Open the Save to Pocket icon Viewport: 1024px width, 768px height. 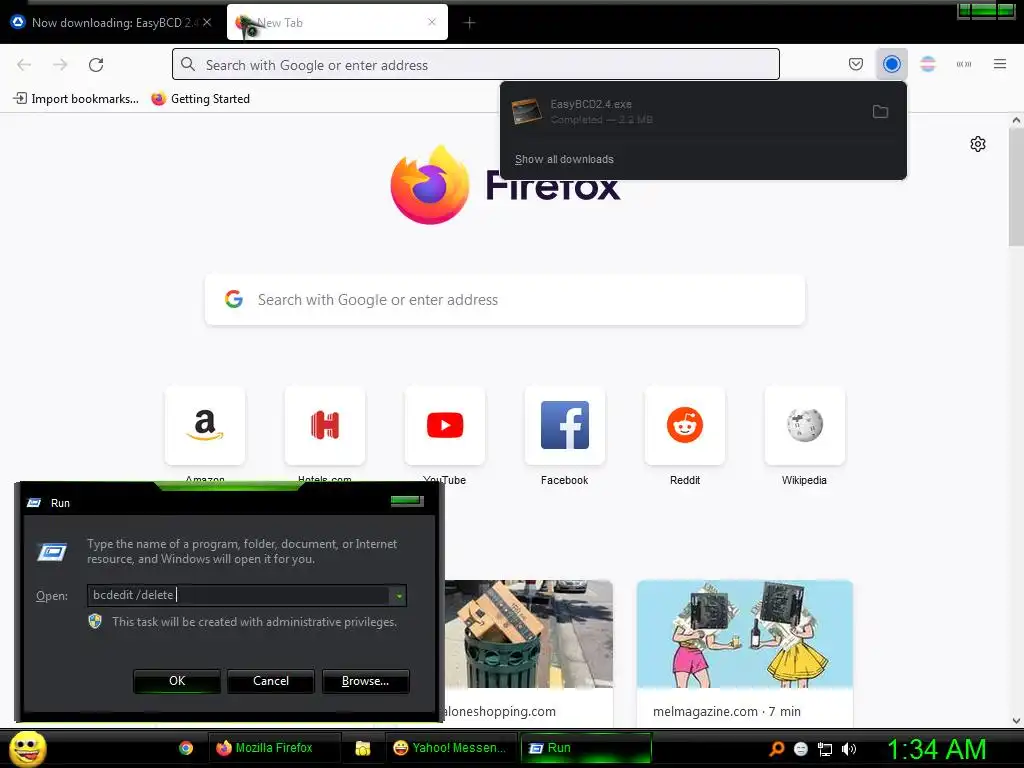click(856, 64)
